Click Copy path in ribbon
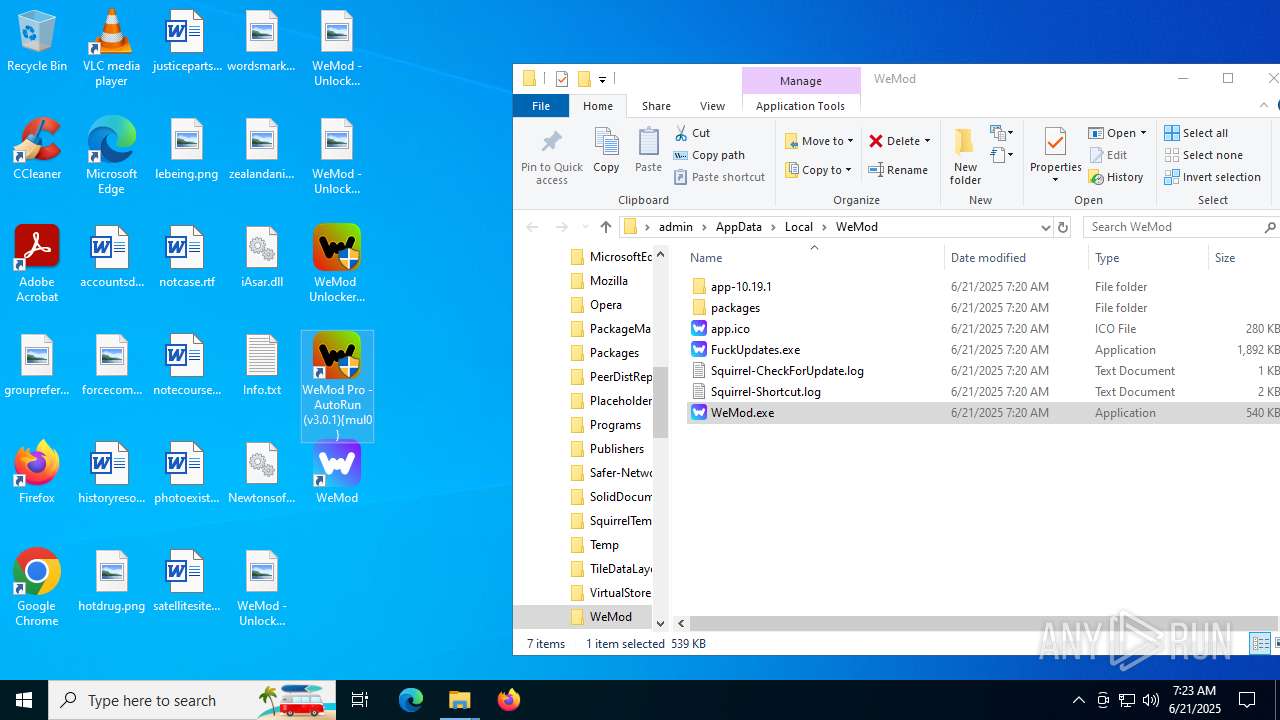1280x720 pixels. (709, 155)
